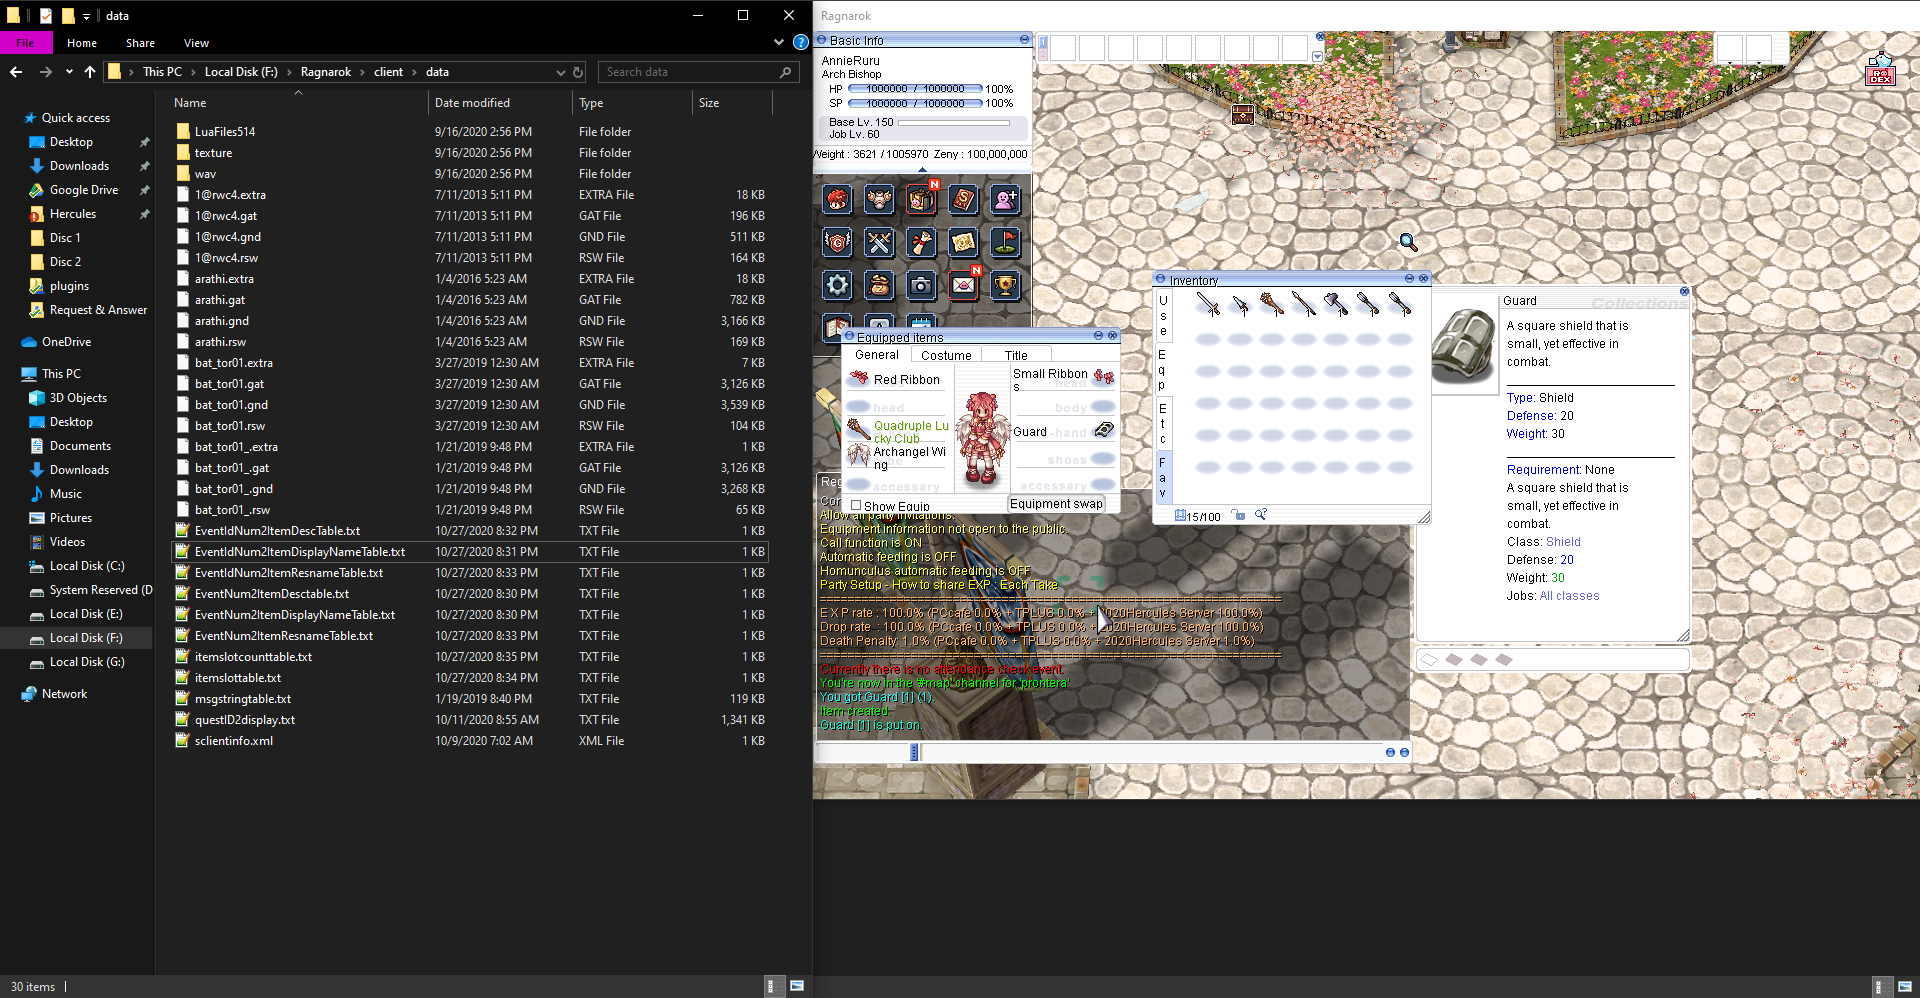Open the Battleground crossed swords icon

pyautogui.click(x=879, y=242)
